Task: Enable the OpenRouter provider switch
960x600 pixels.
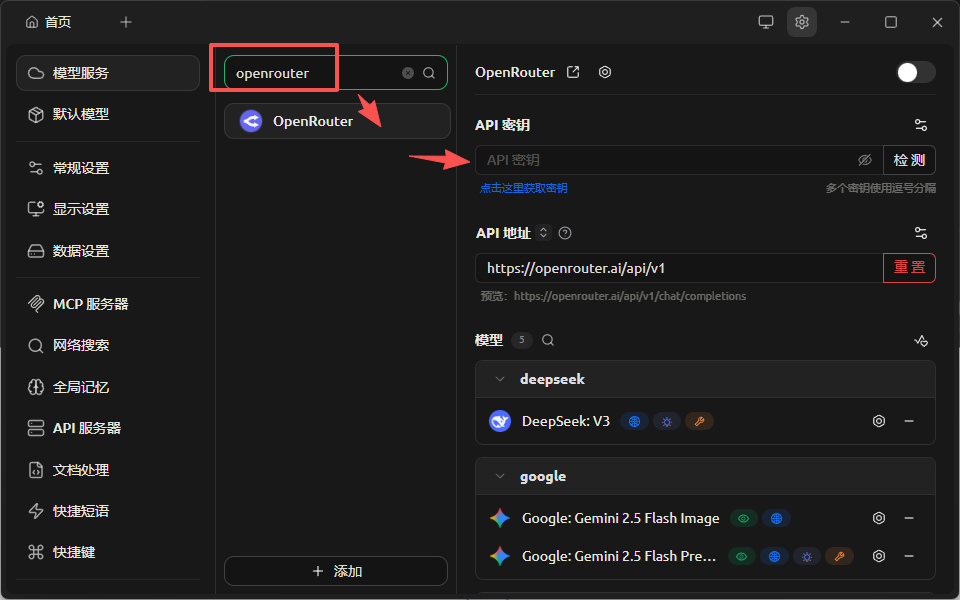Action: pos(914,71)
